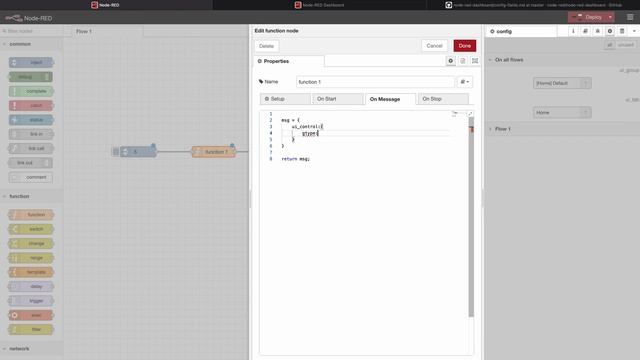This screenshot has width=640, height=360.
Task: Select the complete node in palette
Action: [x=31, y=91]
